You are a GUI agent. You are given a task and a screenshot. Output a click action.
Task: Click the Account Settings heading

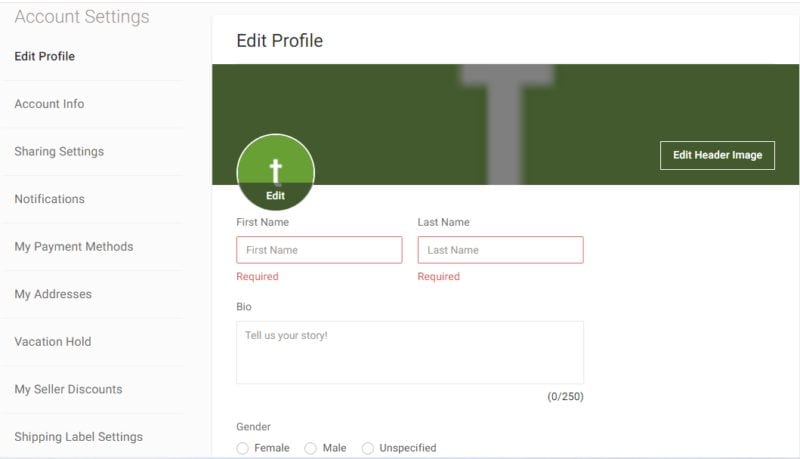click(x=82, y=17)
